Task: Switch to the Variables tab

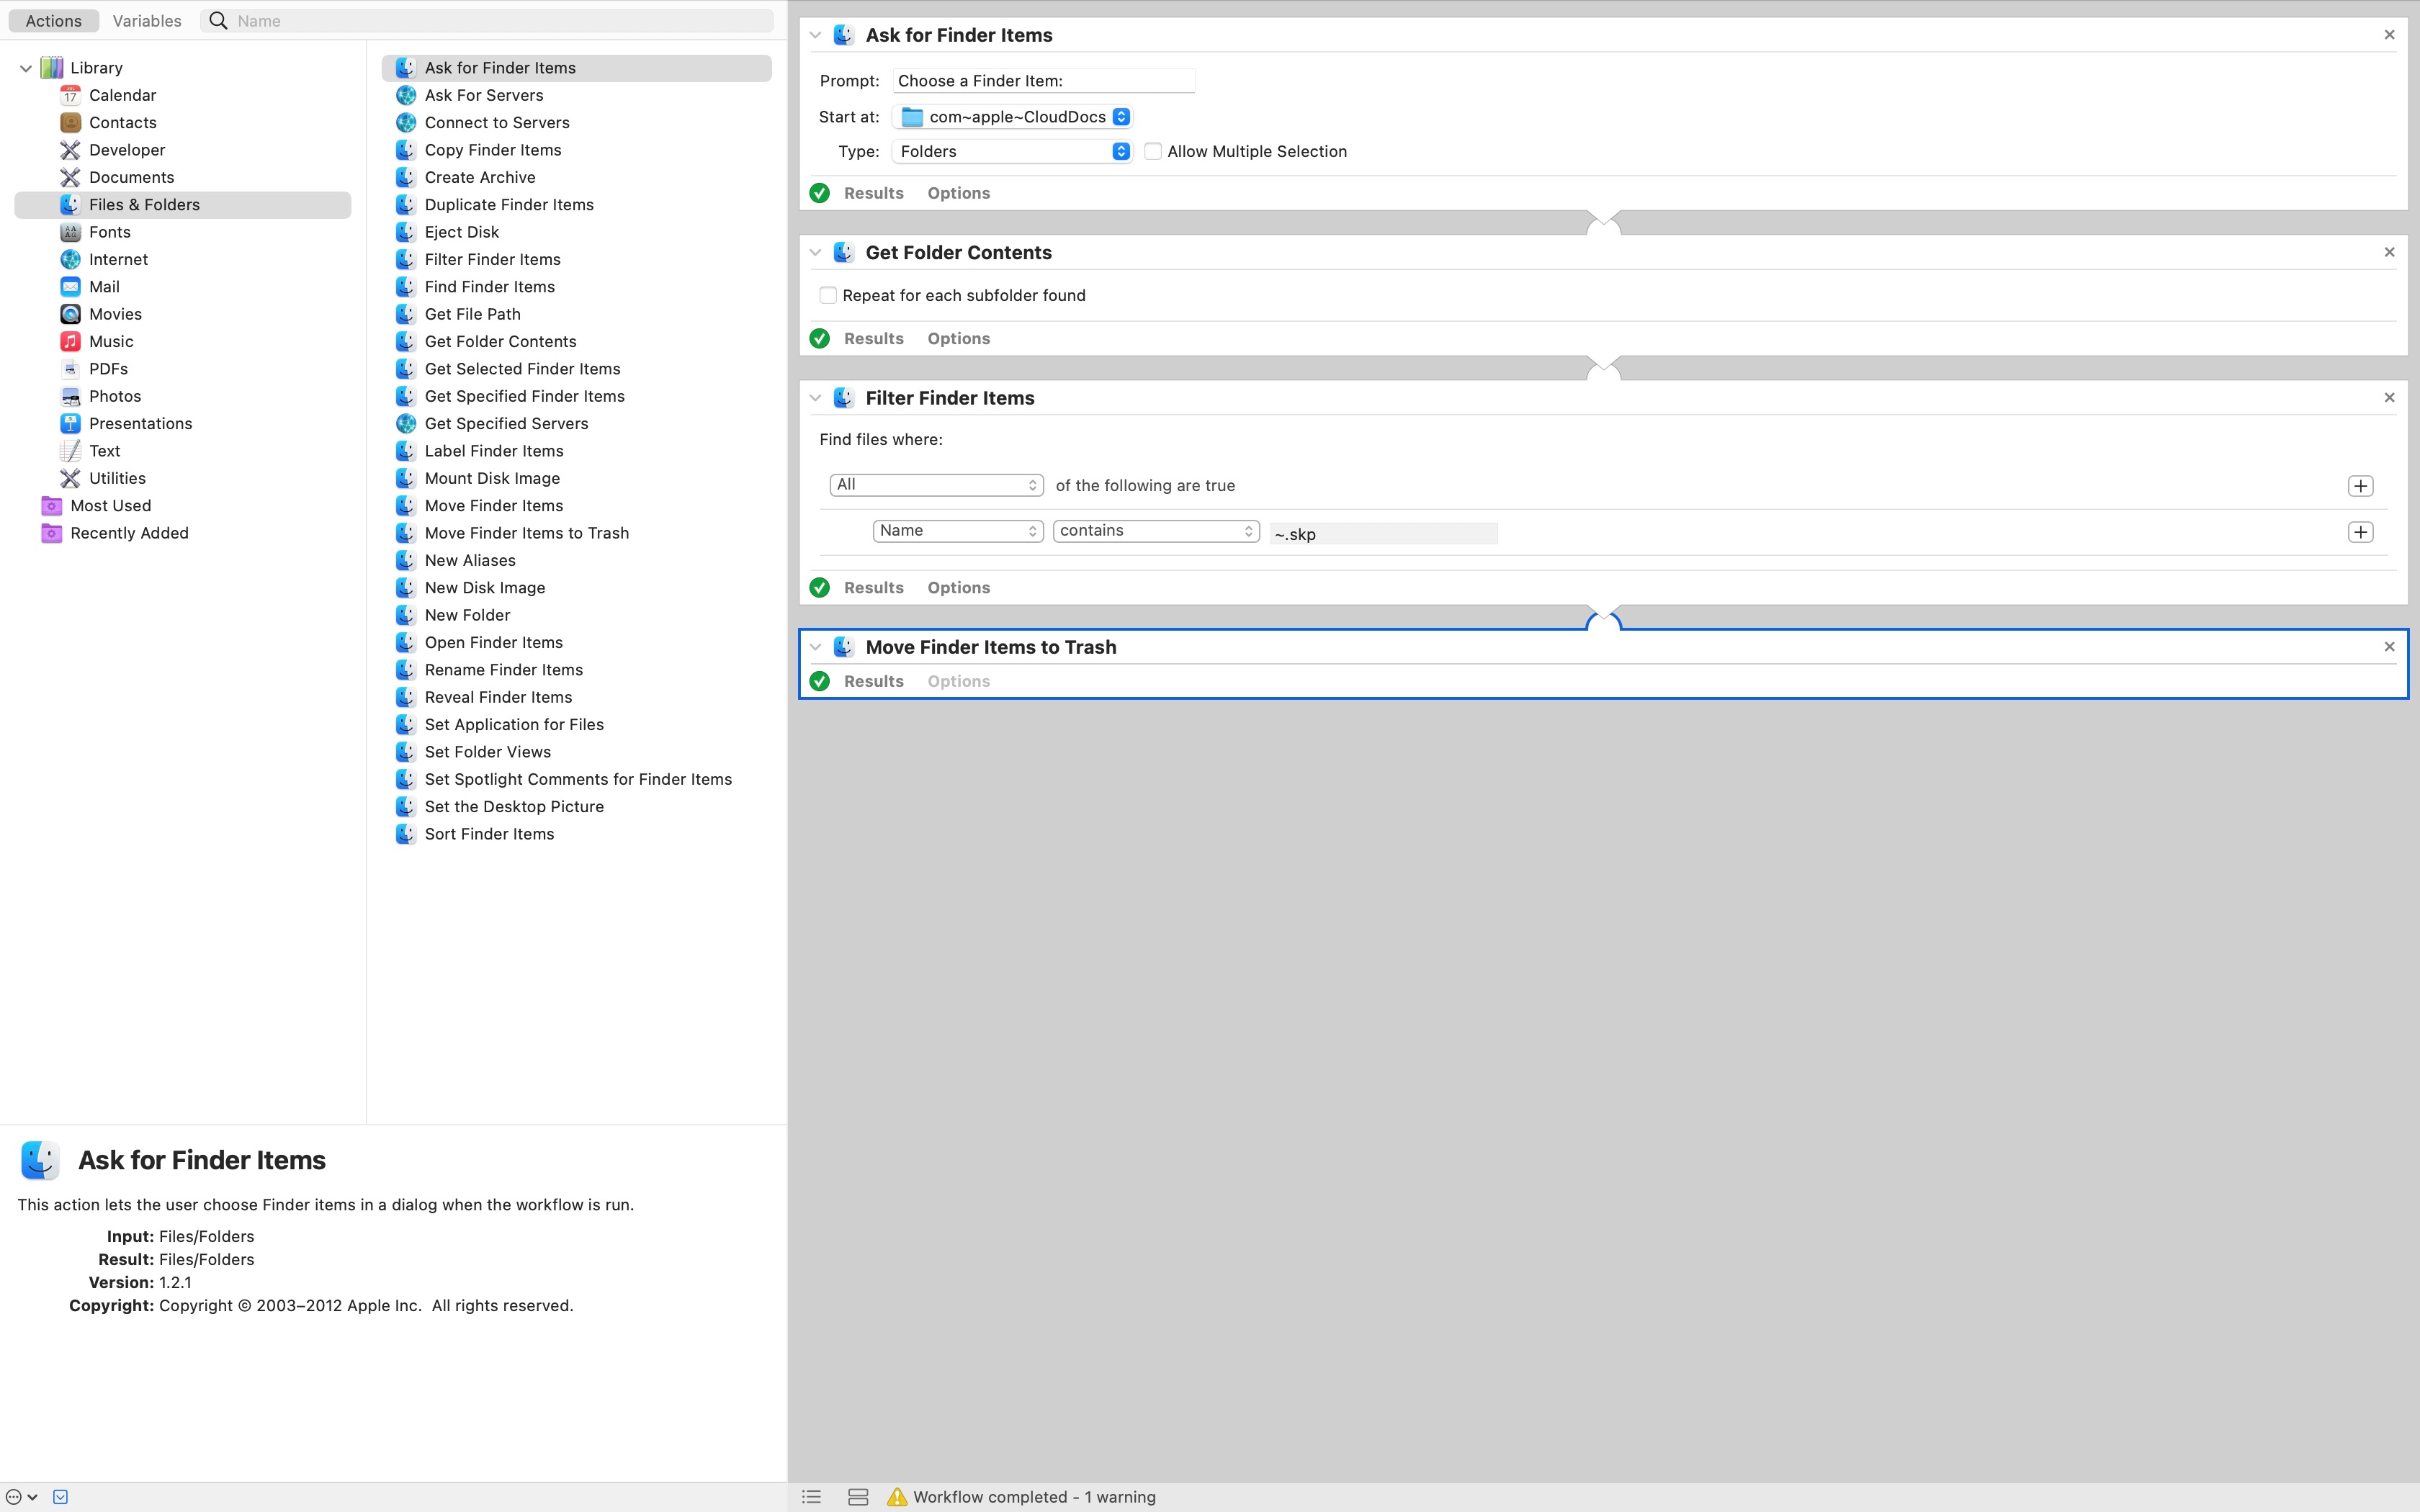Action: pyautogui.click(x=146, y=21)
